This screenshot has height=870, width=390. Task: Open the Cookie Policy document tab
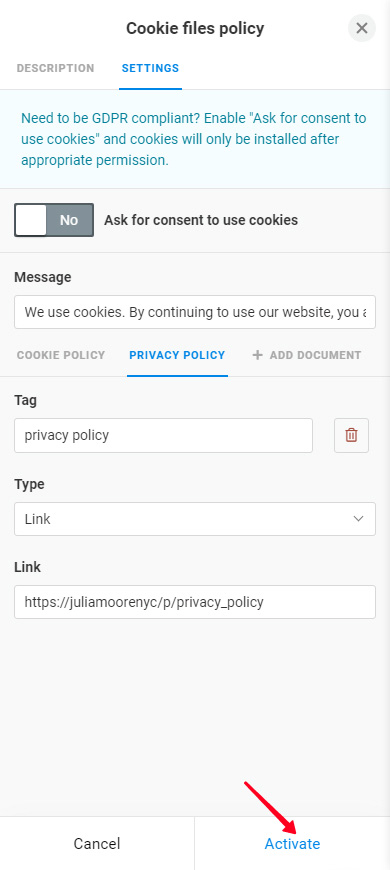(x=61, y=355)
